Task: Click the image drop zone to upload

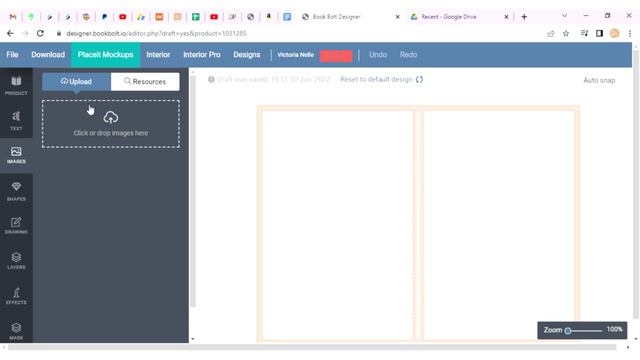Action: (x=111, y=124)
